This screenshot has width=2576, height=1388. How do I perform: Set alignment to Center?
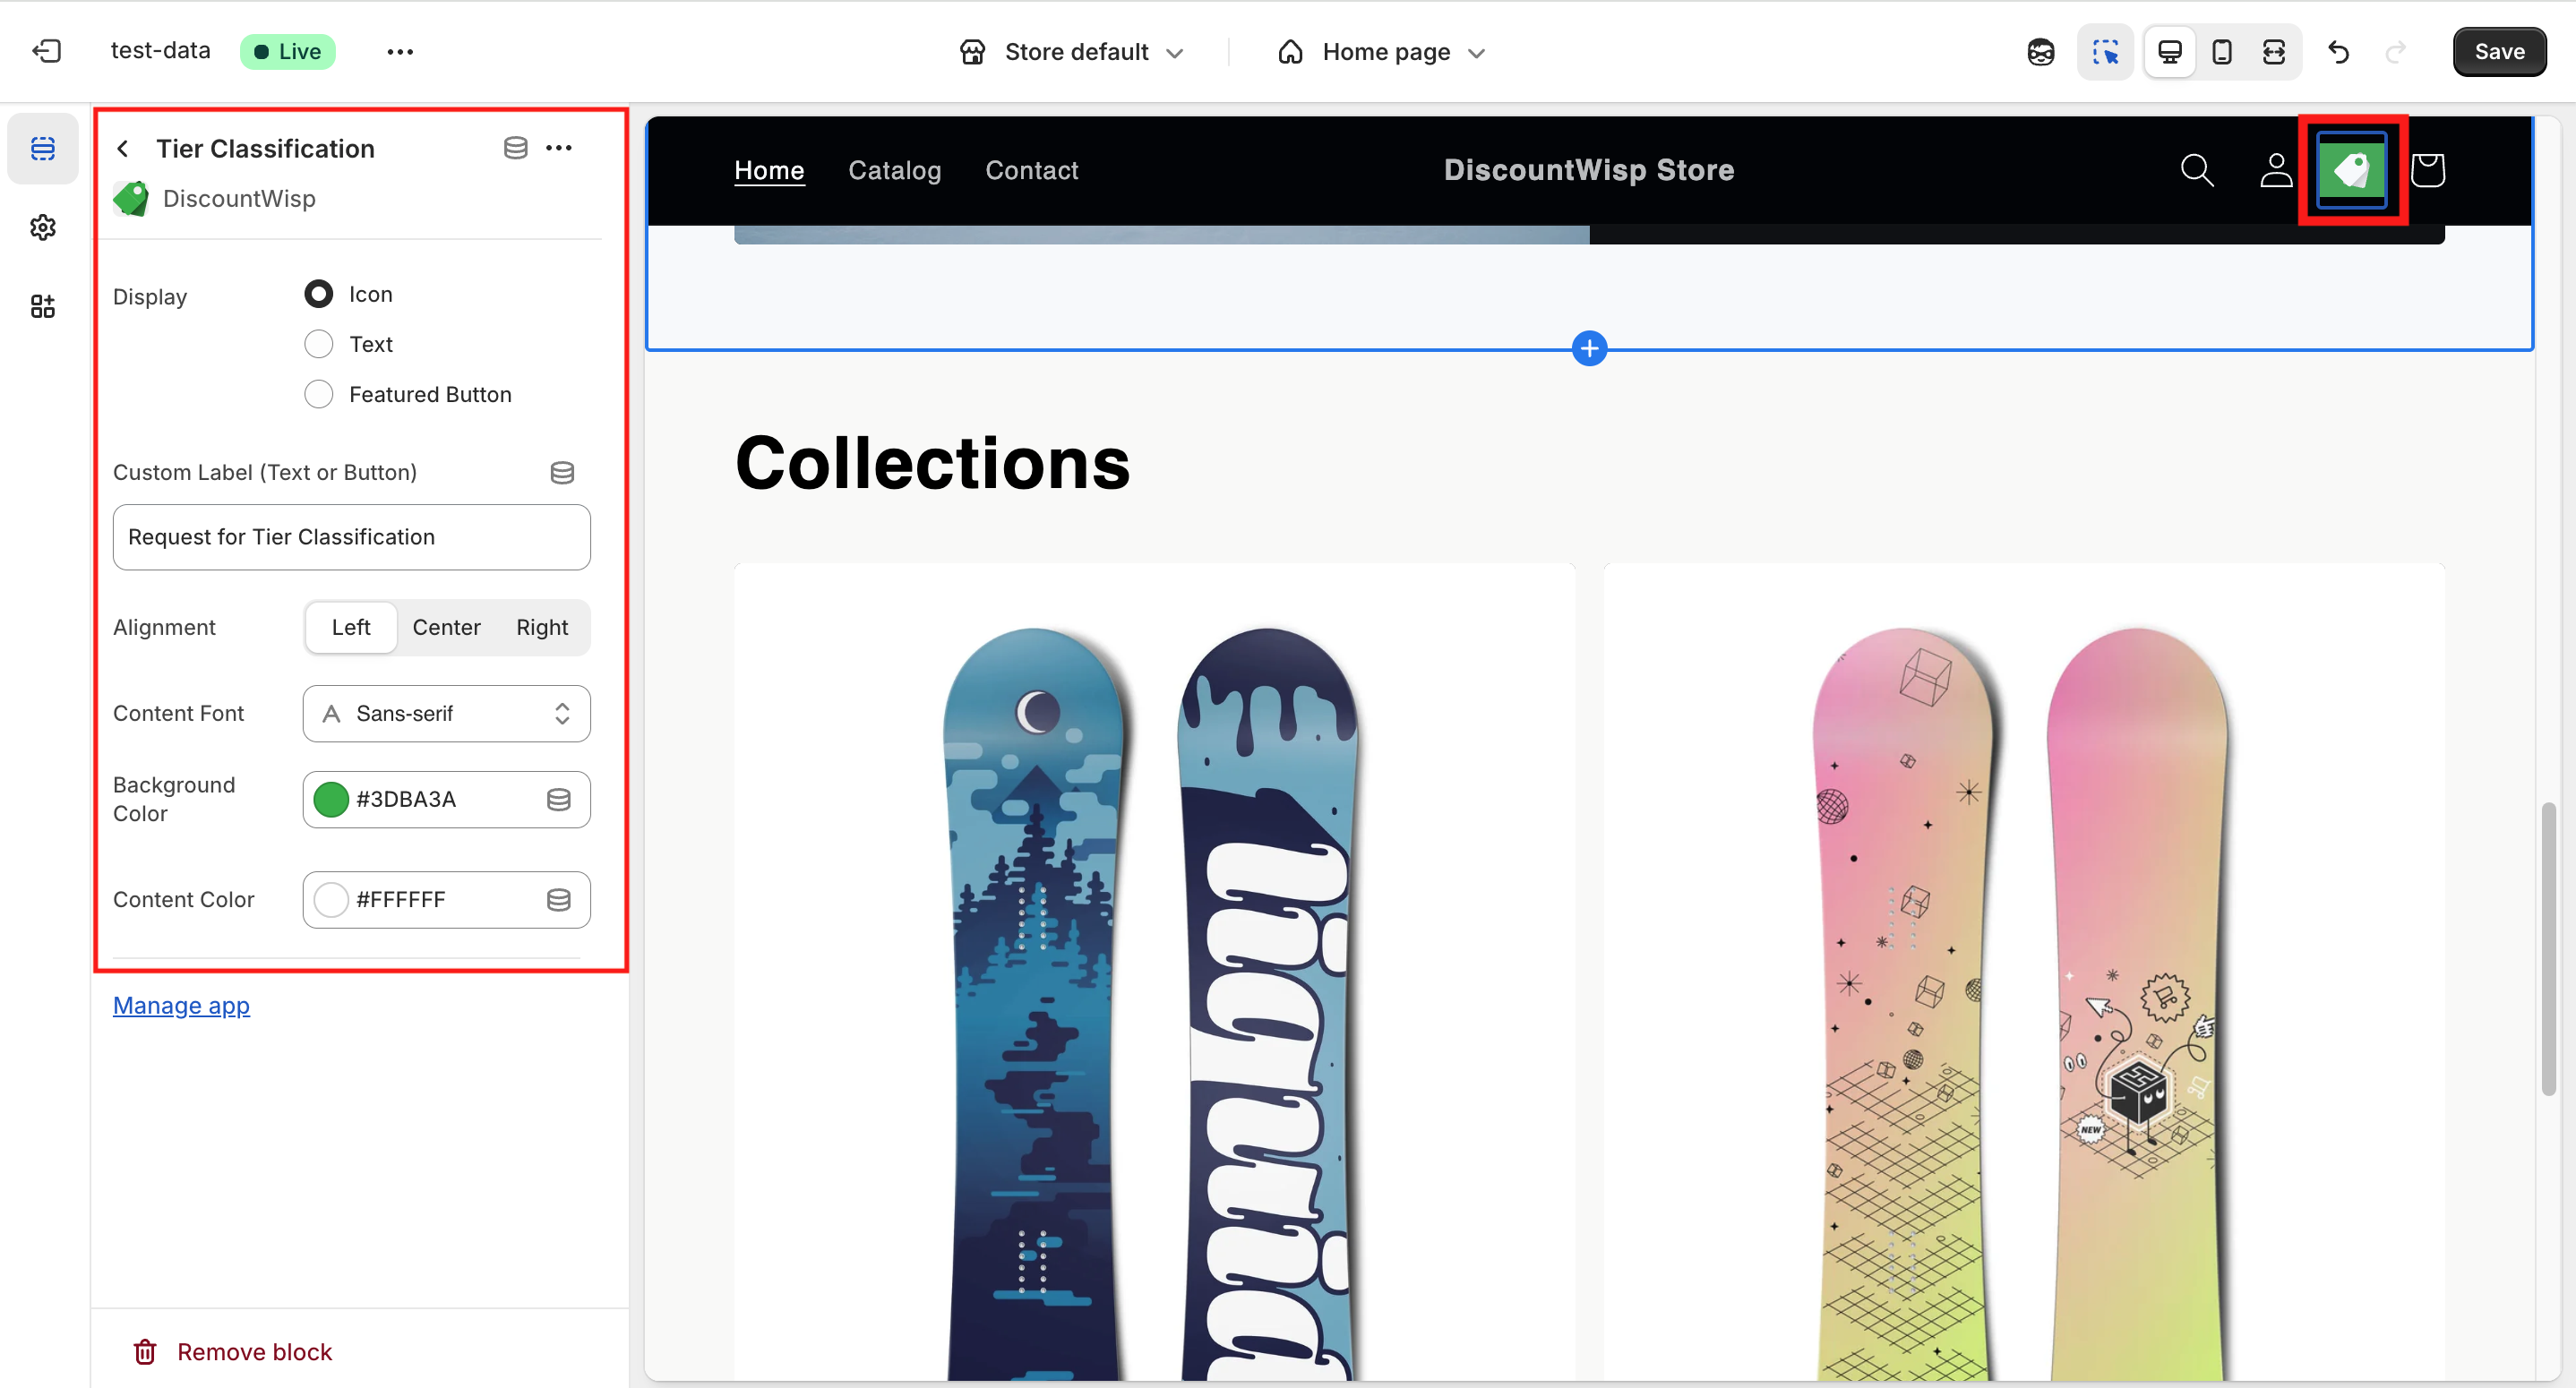click(446, 627)
